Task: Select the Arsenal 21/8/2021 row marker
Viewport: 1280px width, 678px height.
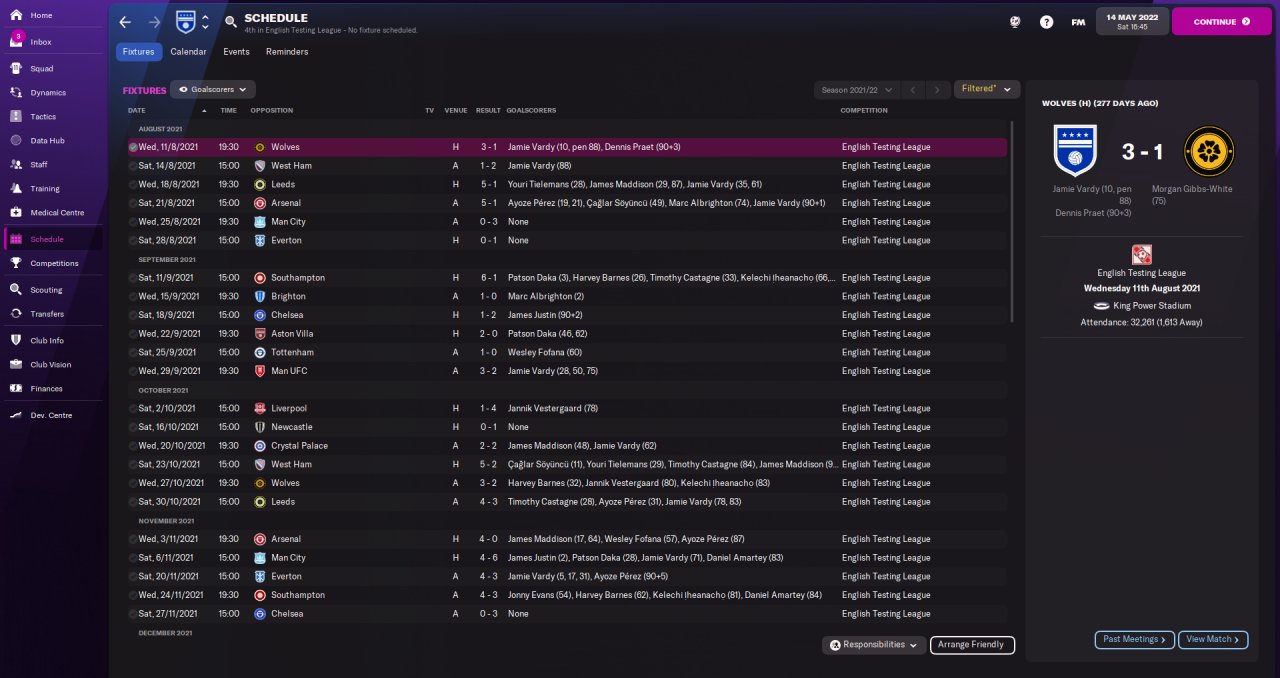Action: (133, 203)
